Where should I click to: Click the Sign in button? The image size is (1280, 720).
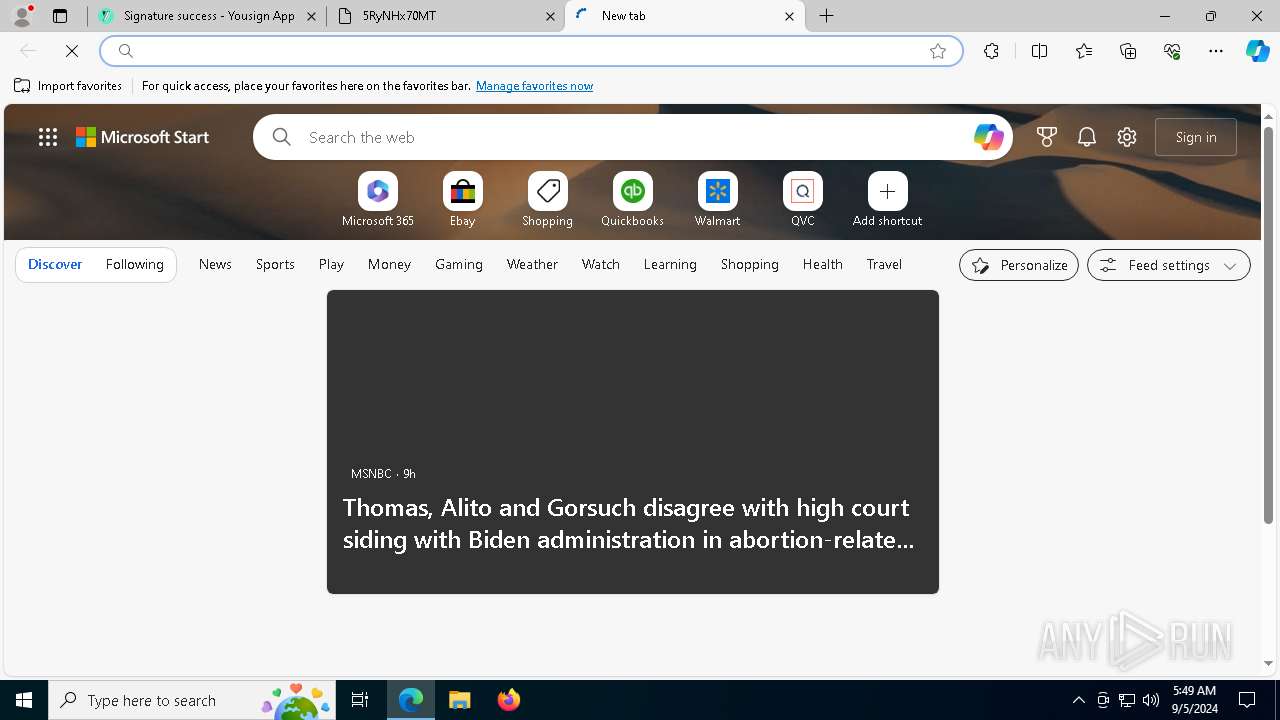[1196, 137]
